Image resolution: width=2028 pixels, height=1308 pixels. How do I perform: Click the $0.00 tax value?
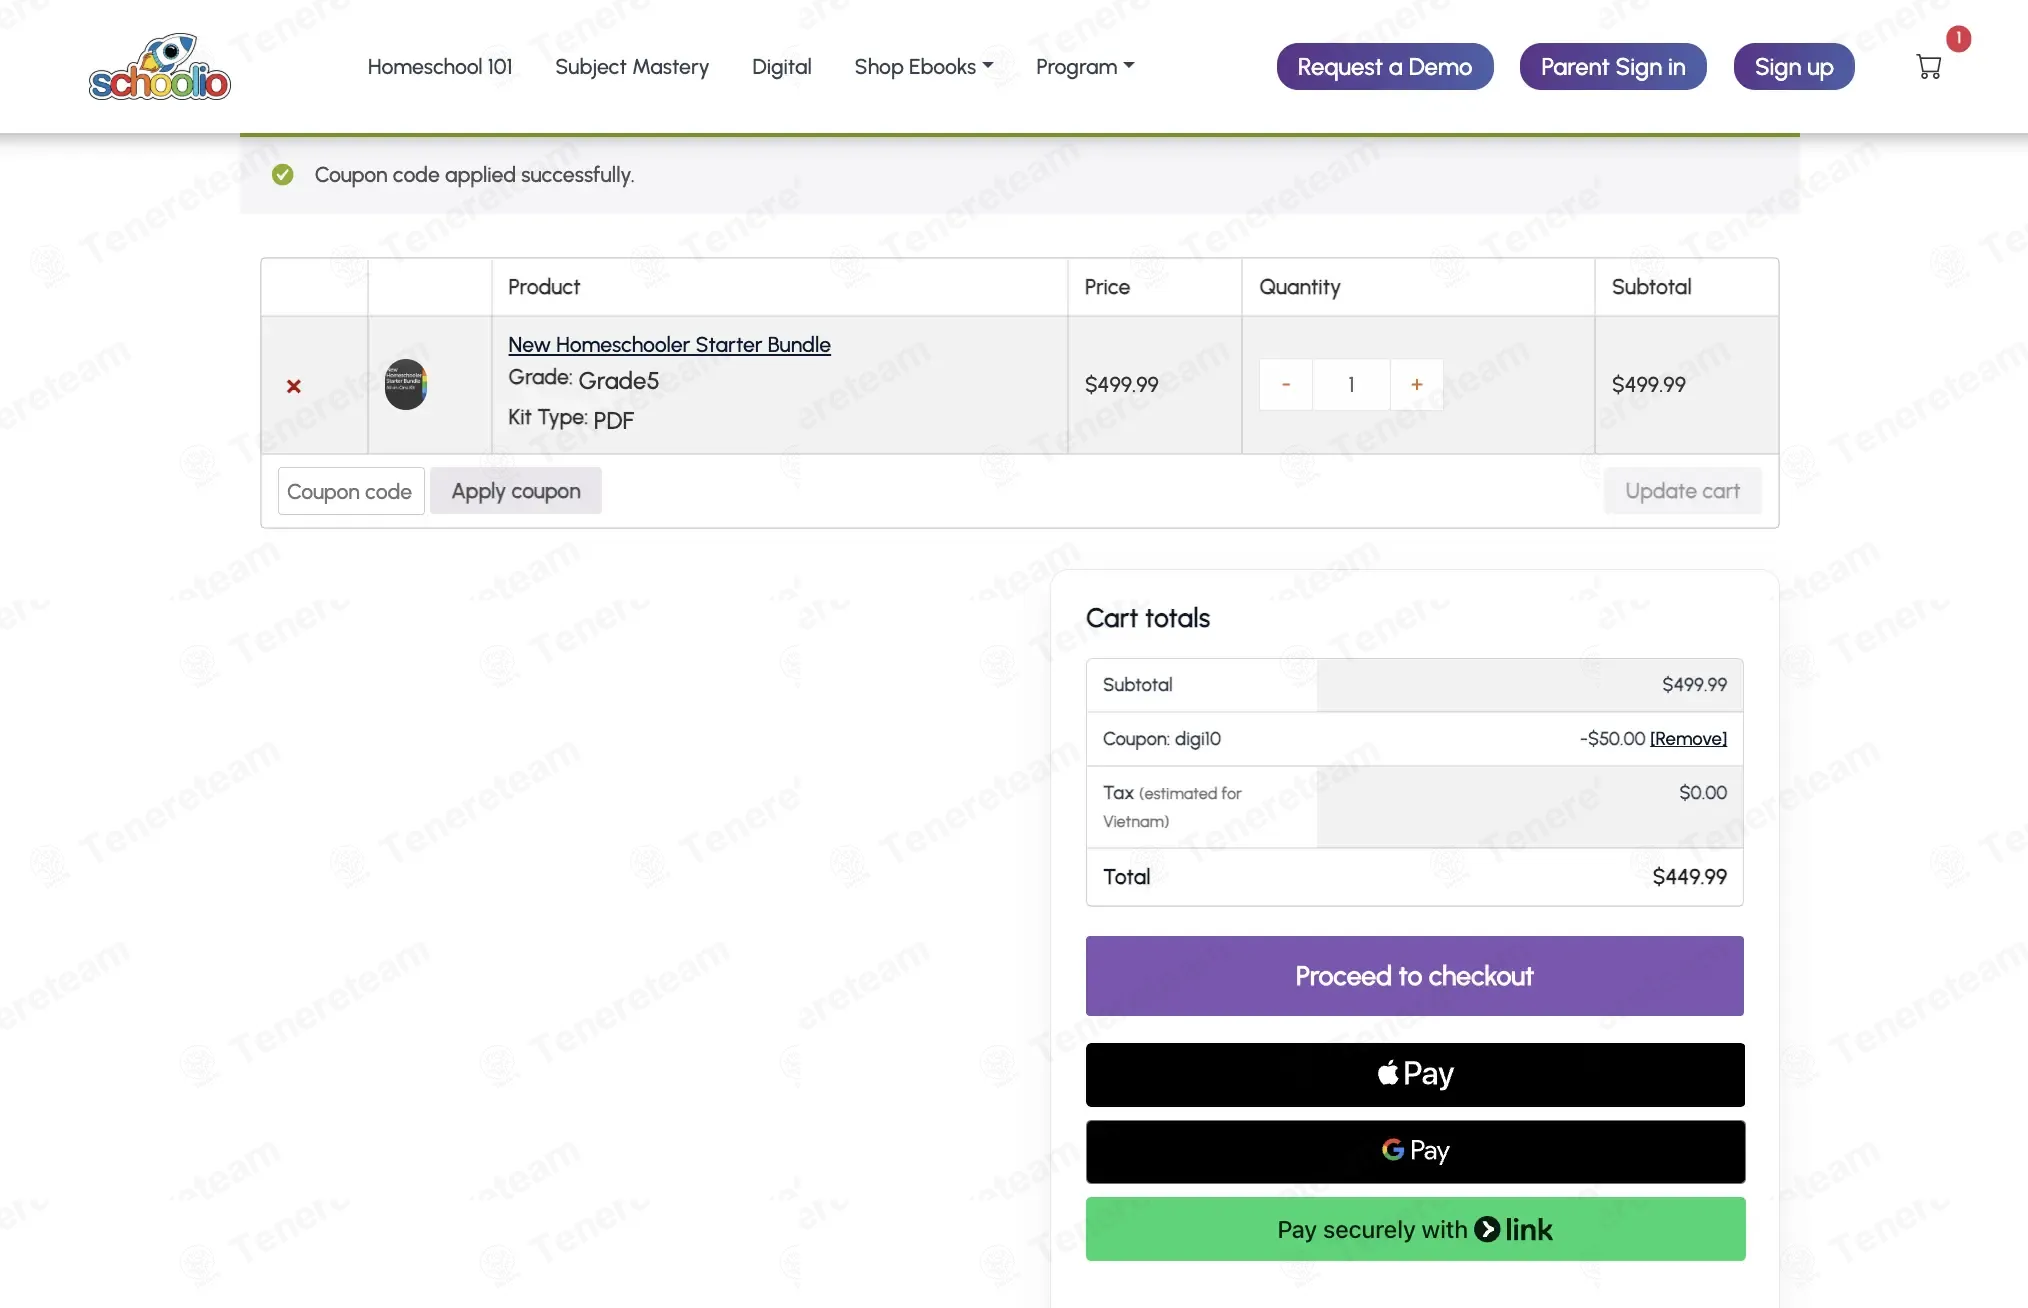[x=1703, y=793]
